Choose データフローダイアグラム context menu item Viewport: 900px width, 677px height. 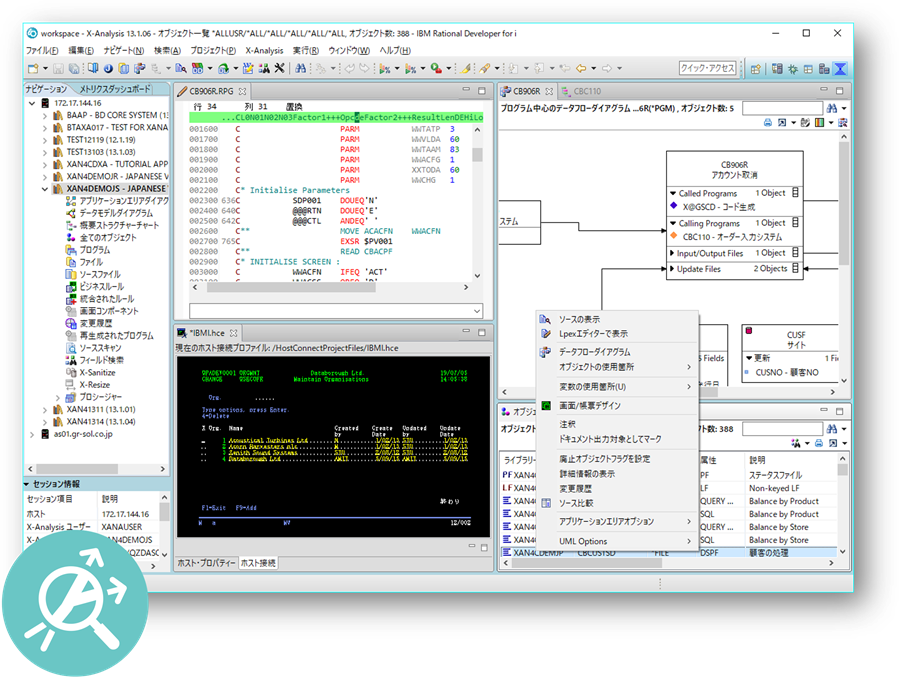(x=617, y=351)
